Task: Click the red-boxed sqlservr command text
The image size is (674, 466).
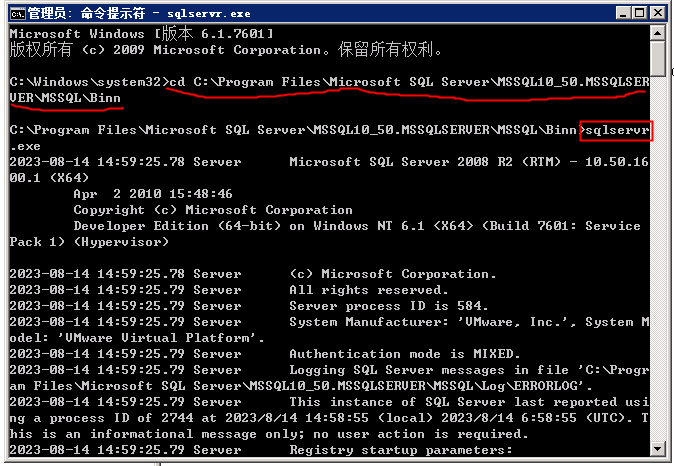Action: click(616, 130)
